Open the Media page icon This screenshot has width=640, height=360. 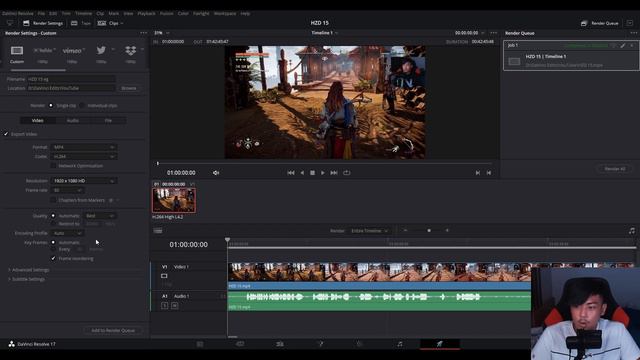click(200, 344)
